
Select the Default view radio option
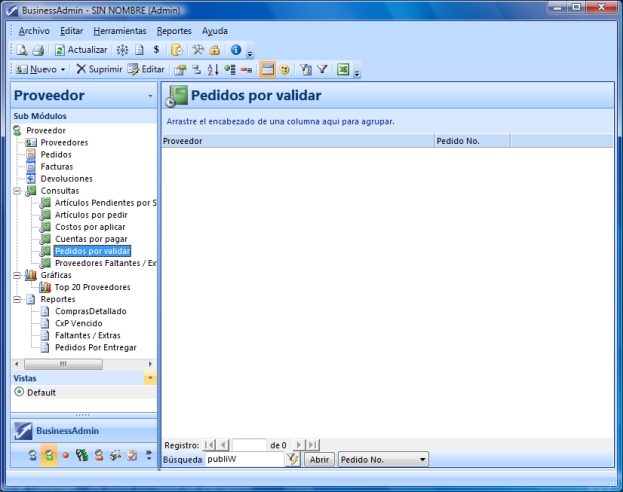pyautogui.click(x=19, y=392)
